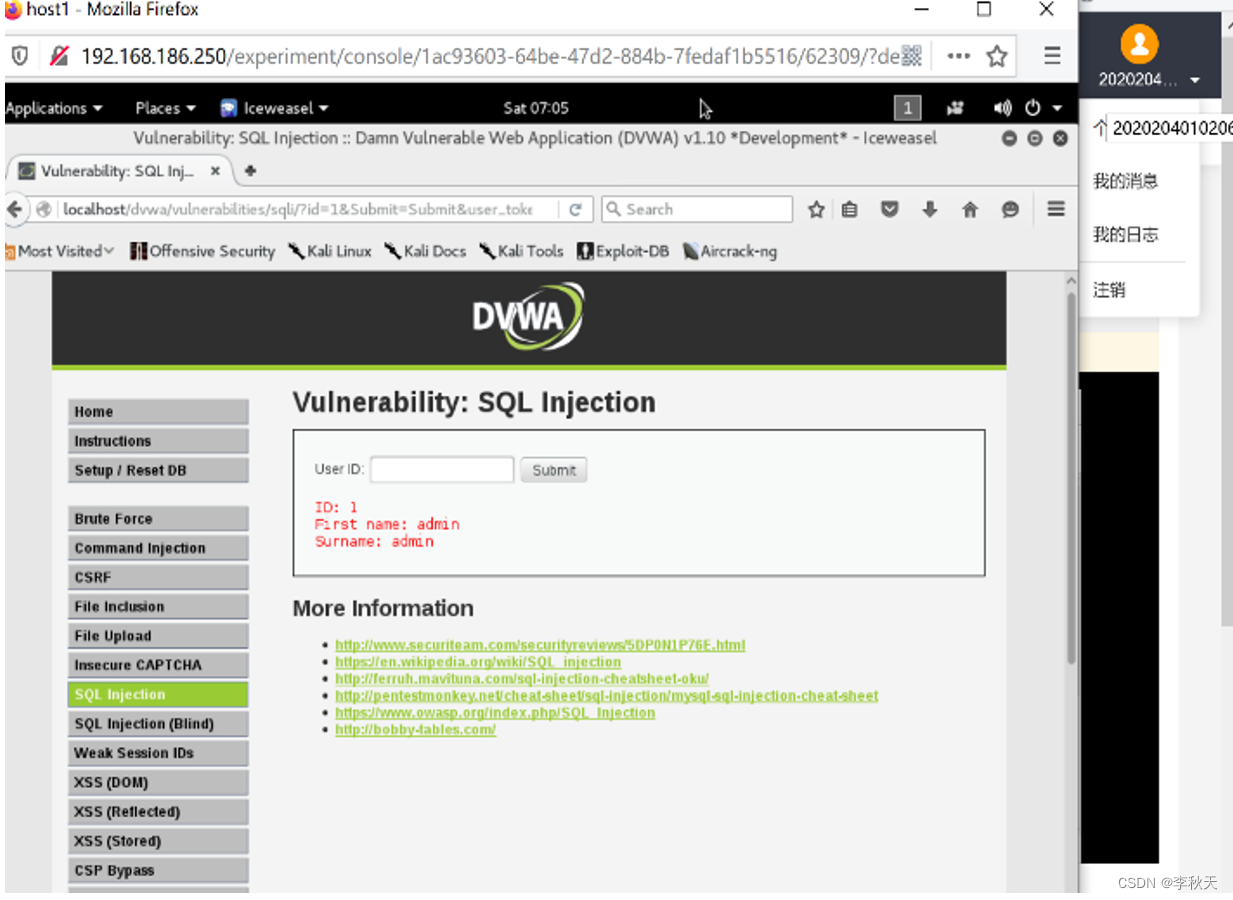Screen dimensions: 1233x900
Task: Open Iceweasel app menu in top bar
Action: [x=274, y=108]
